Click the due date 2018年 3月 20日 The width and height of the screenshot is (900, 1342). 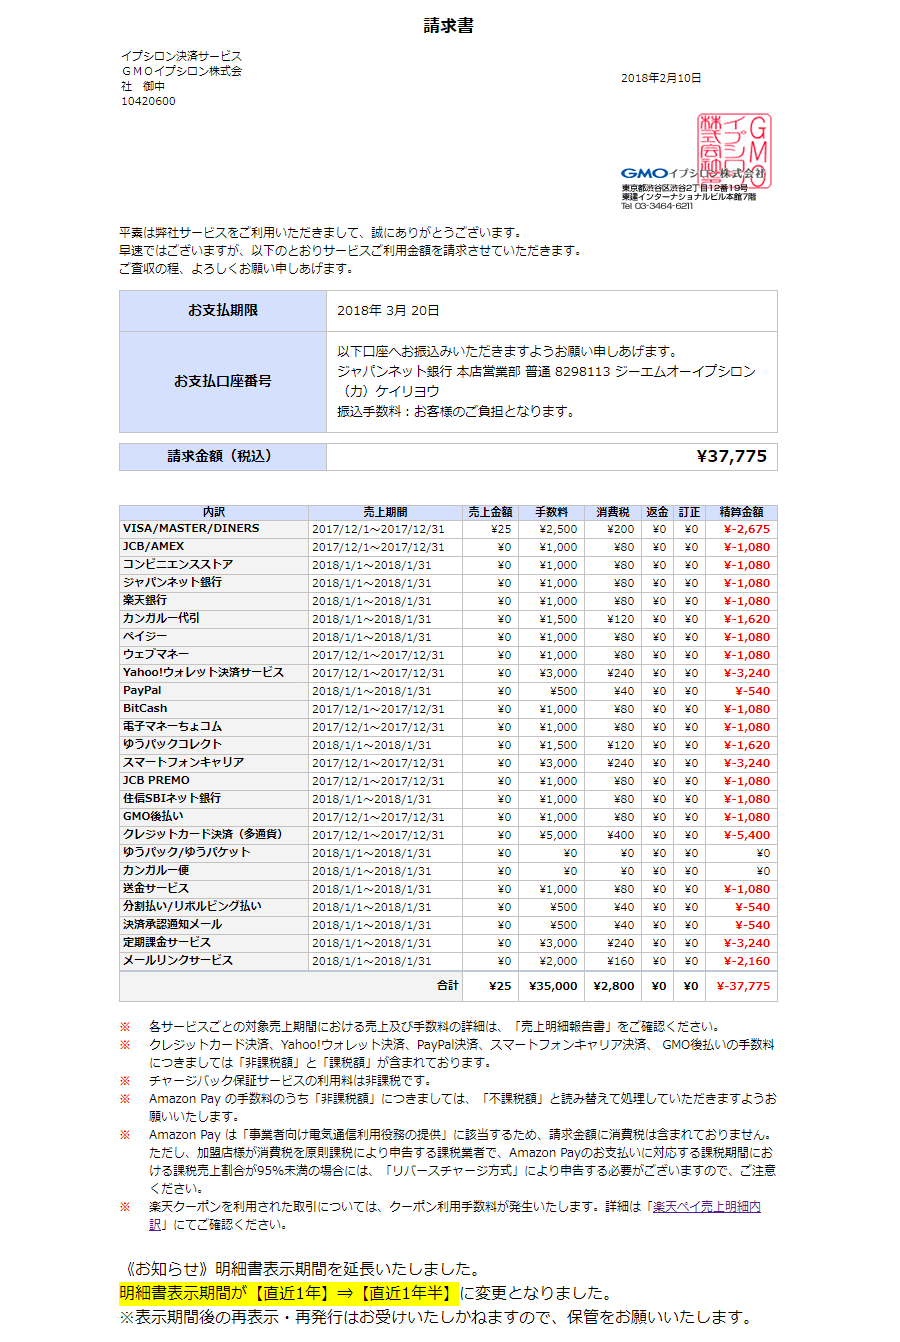[388, 311]
